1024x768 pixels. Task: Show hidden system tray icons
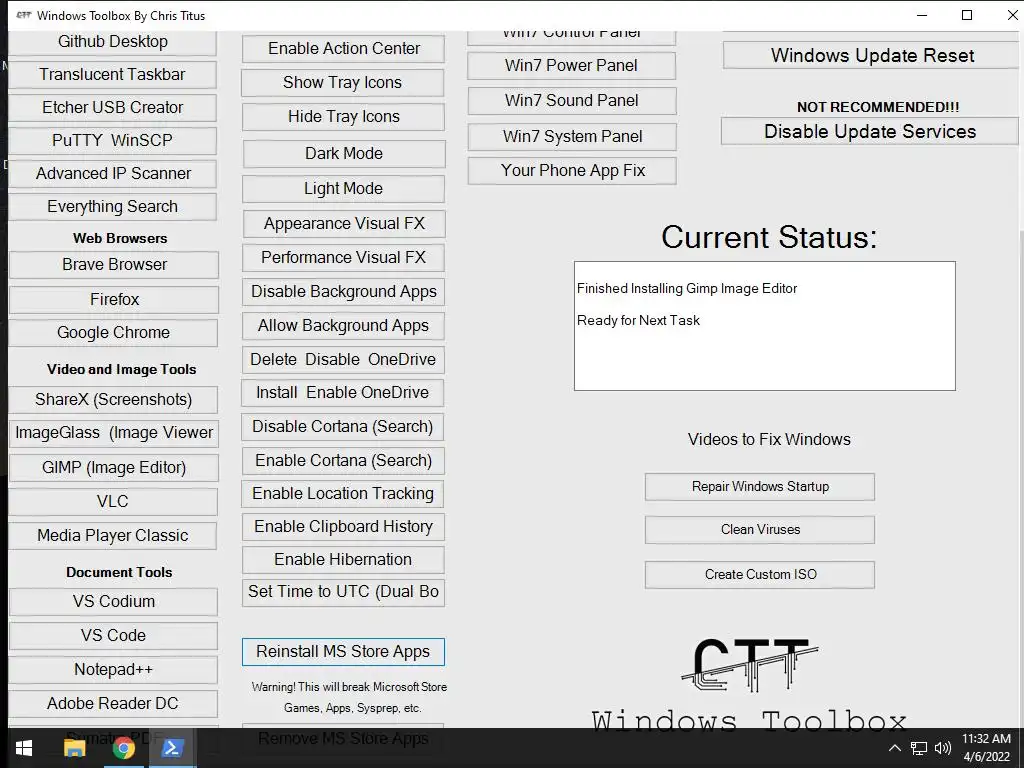(x=895, y=748)
